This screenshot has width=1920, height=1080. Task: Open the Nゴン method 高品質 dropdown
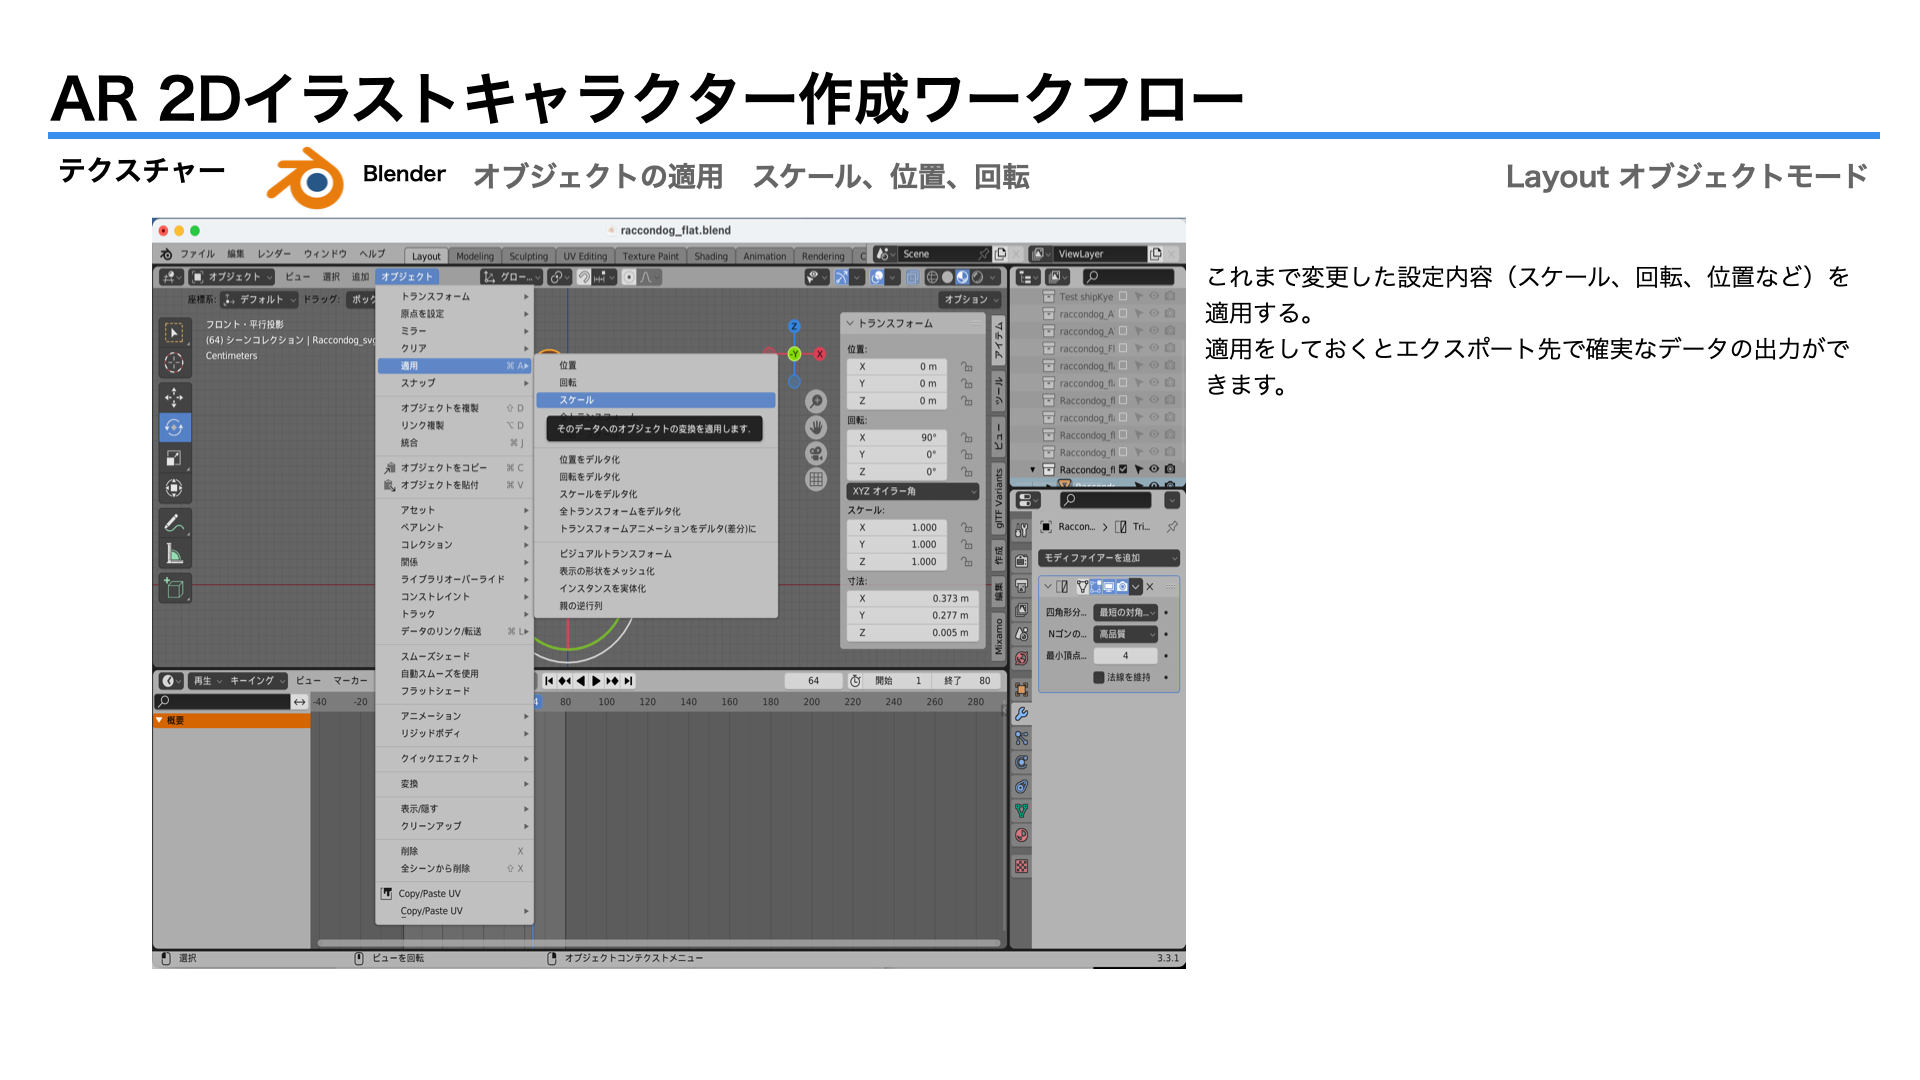tap(1126, 634)
